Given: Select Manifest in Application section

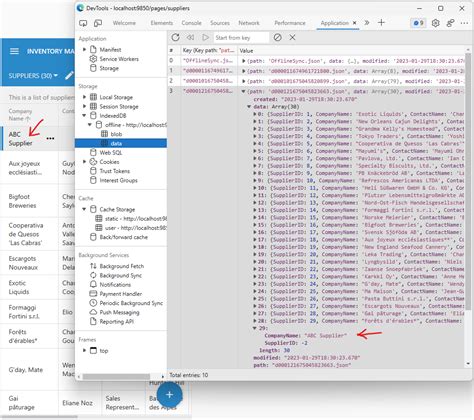Looking at the screenshot, I should (110, 50).
